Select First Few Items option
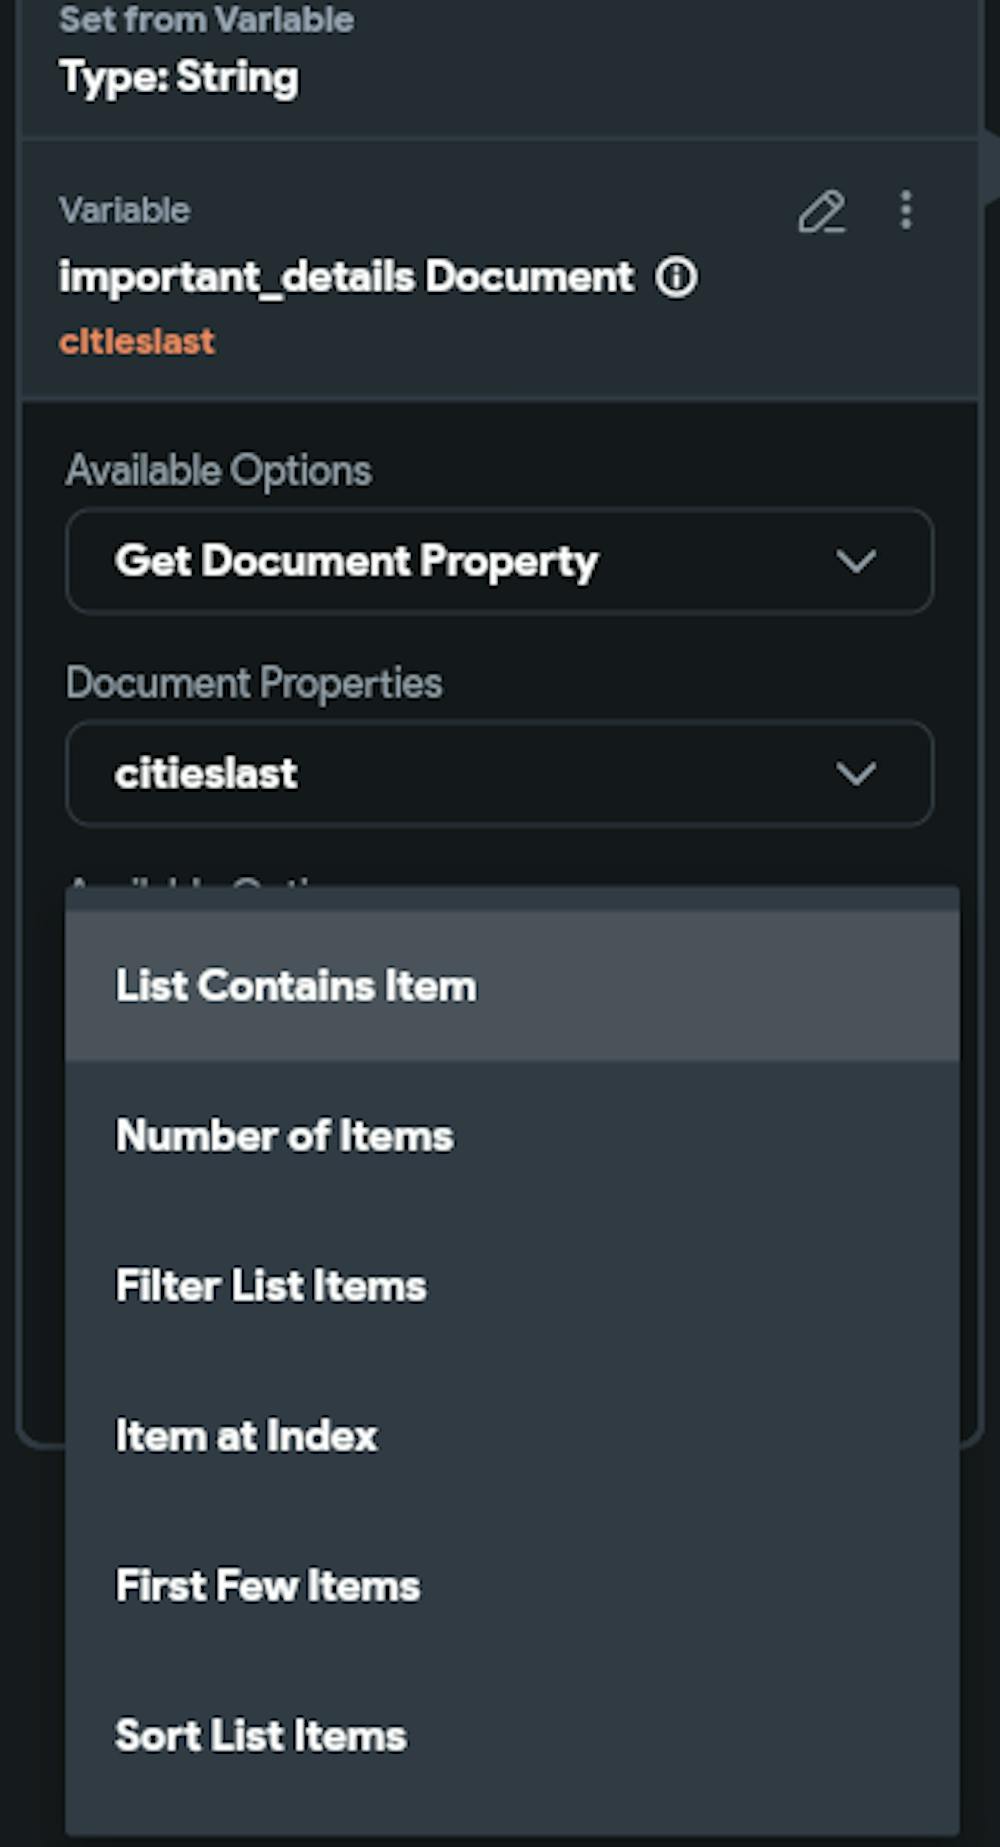 [x=268, y=1585]
